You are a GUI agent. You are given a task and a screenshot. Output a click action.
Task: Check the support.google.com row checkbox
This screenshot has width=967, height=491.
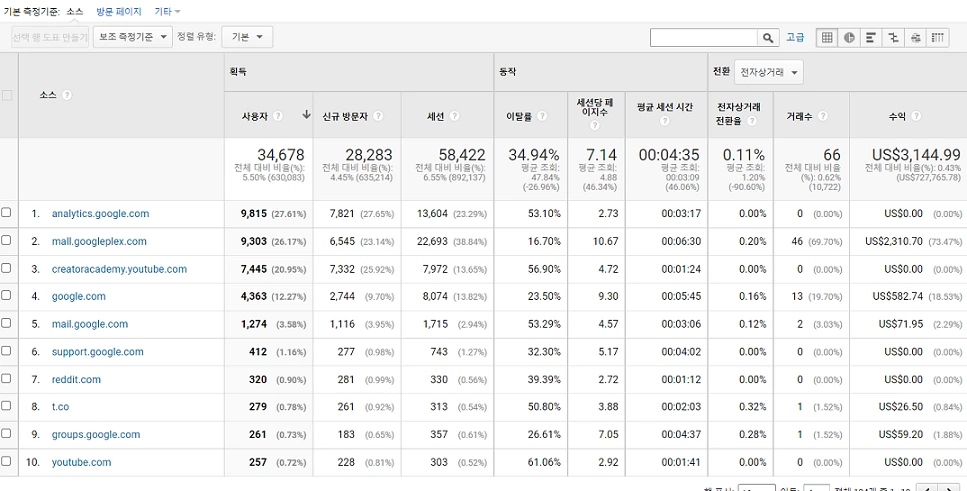6,350
